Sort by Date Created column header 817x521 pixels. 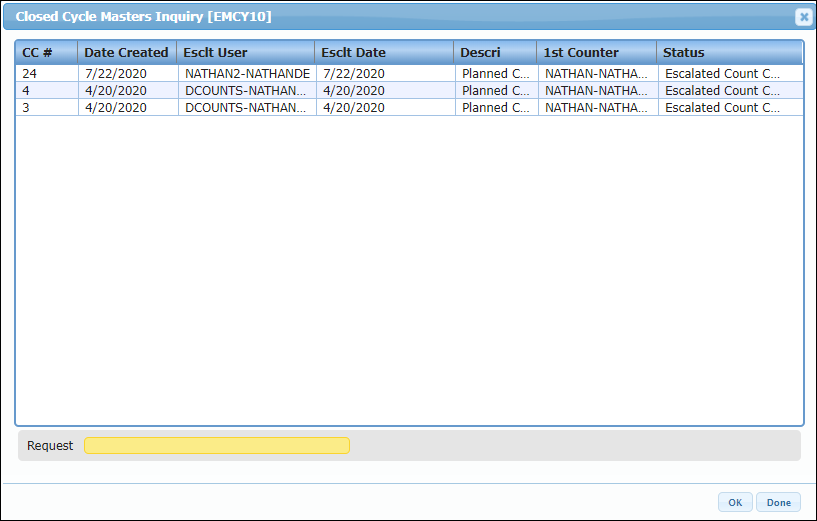[126, 52]
